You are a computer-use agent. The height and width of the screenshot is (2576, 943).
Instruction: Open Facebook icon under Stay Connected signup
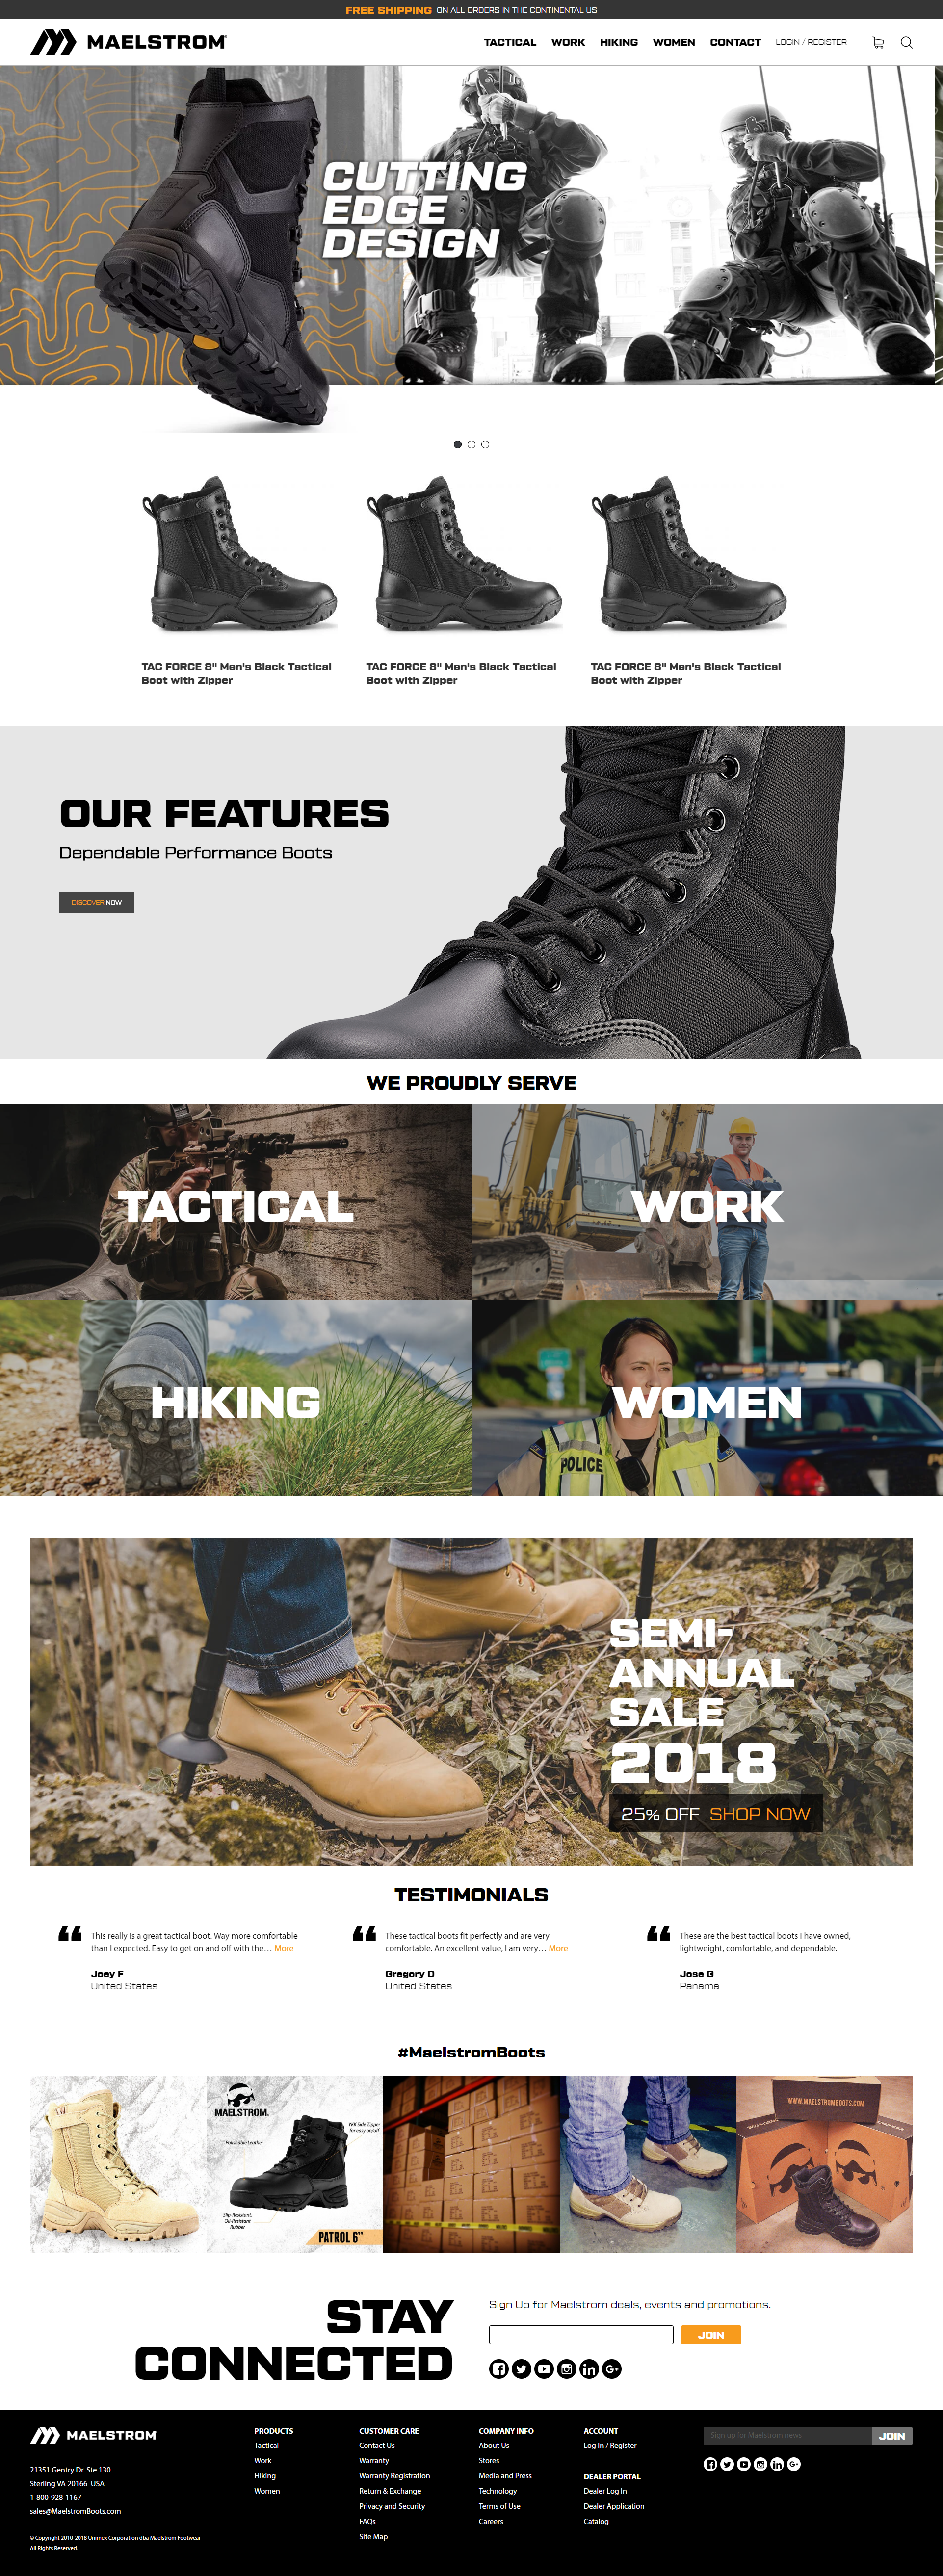(499, 2368)
